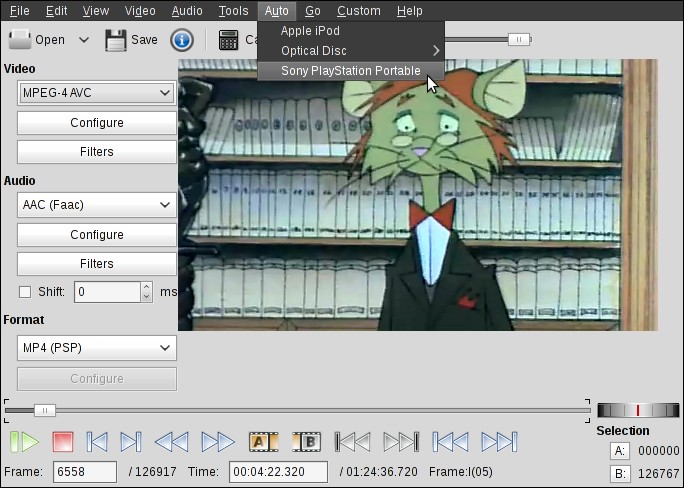Click the jog shuttle wheel control
The image size is (684, 488).
(638, 410)
